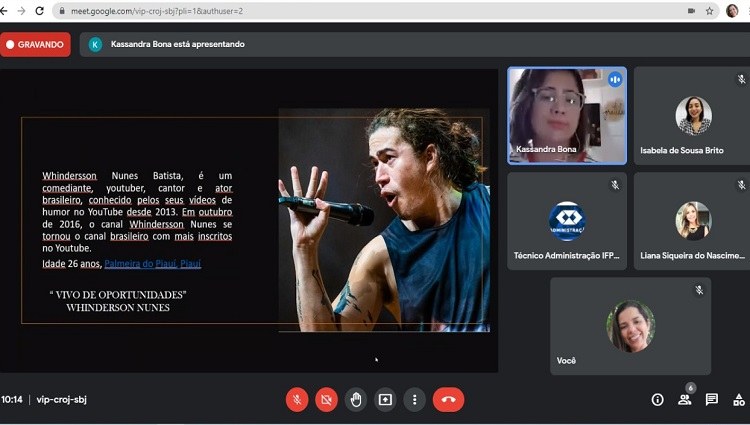The height and width of the screenshot is (425, 750).
Task: Click the K avatar in presenting banner
Action: pos(95,44)
